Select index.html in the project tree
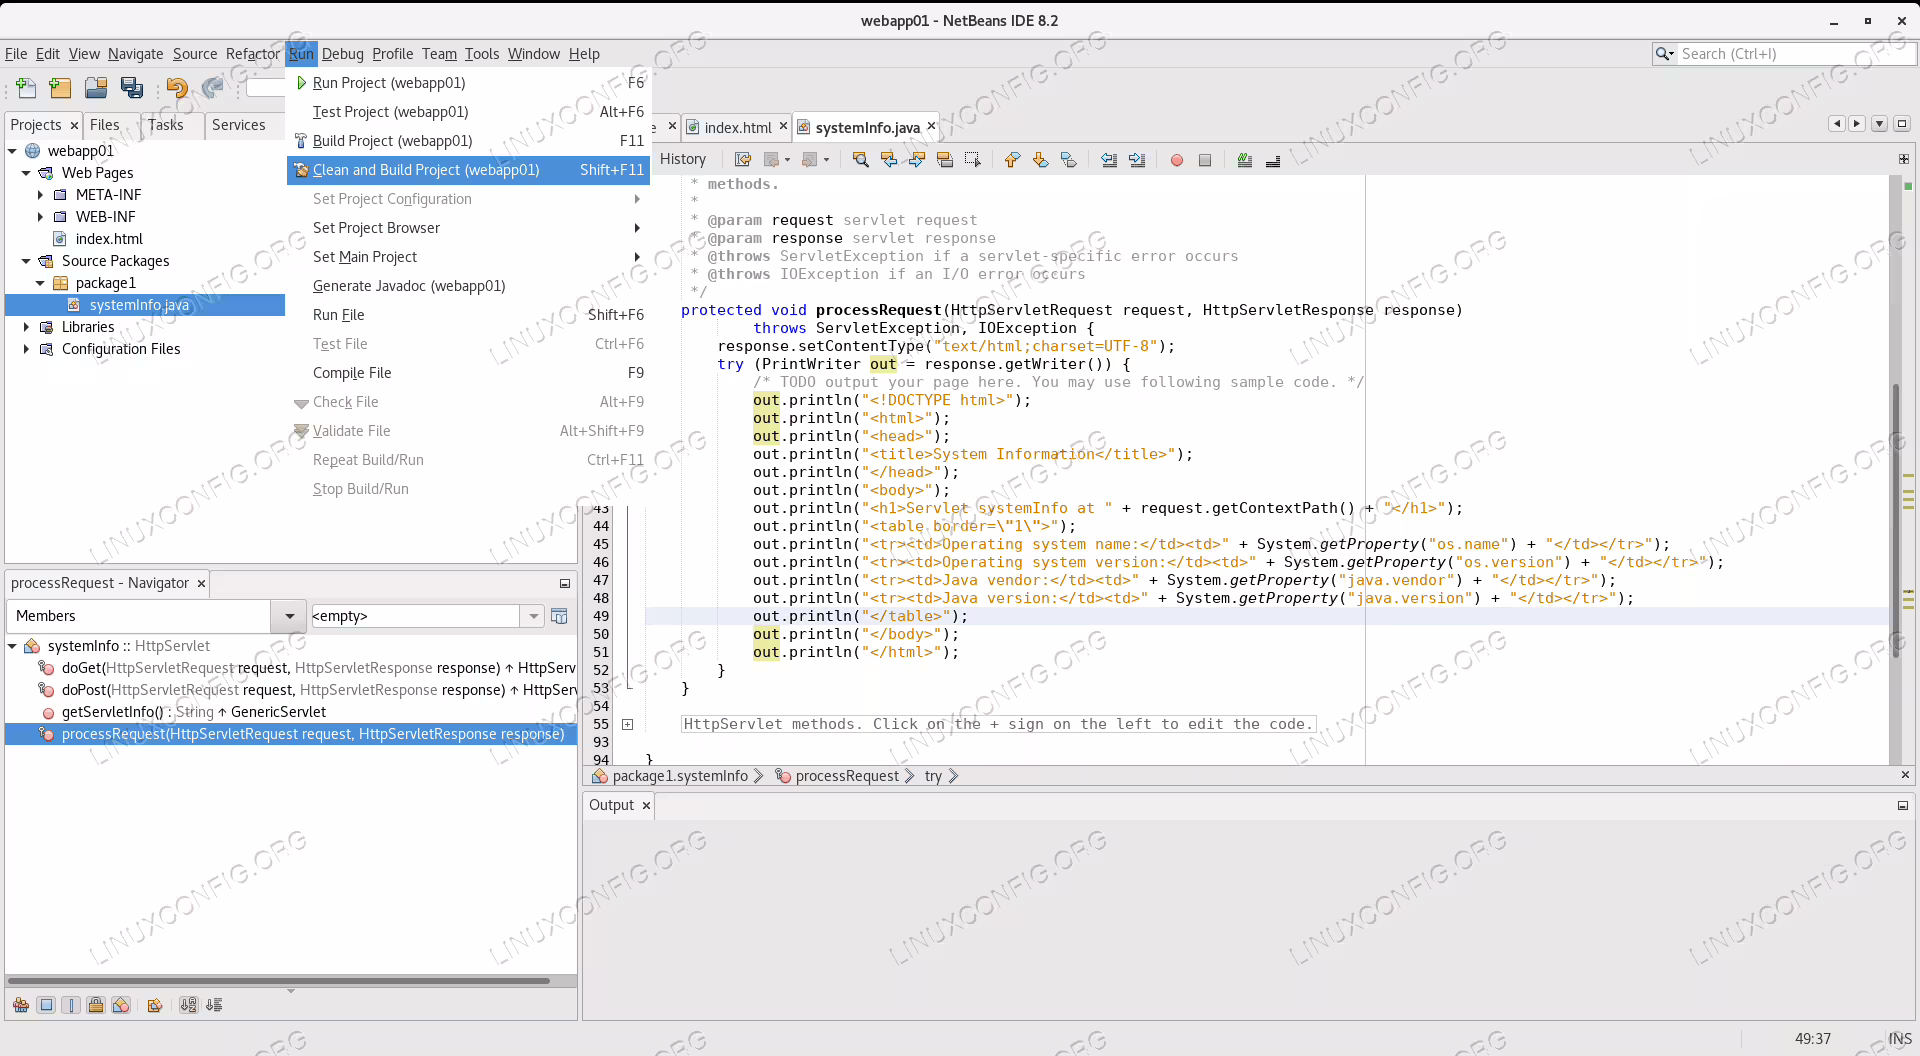The height and width of the screenshot is (1056, 1920). 109,239
